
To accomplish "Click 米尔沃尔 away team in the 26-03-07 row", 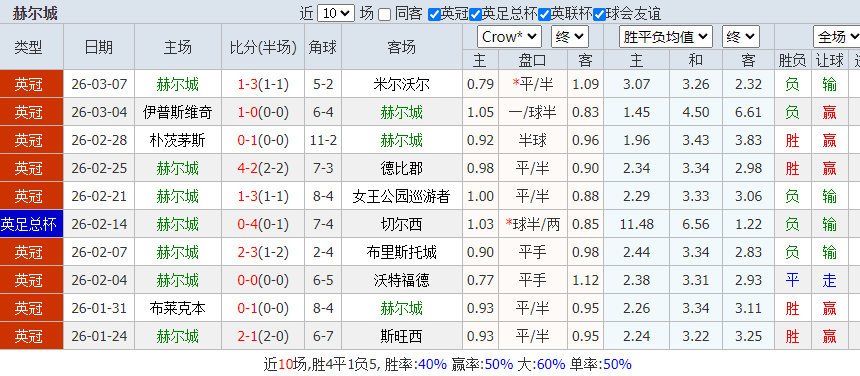I will pos(401,84).
